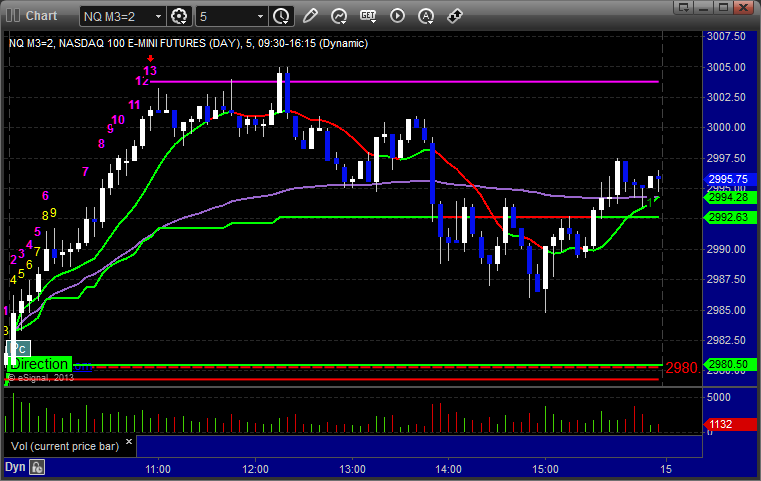The height and width of the screenshot is (481, 761).
Task: Close the Vol study tab with its X
Action: pos(129,442)
